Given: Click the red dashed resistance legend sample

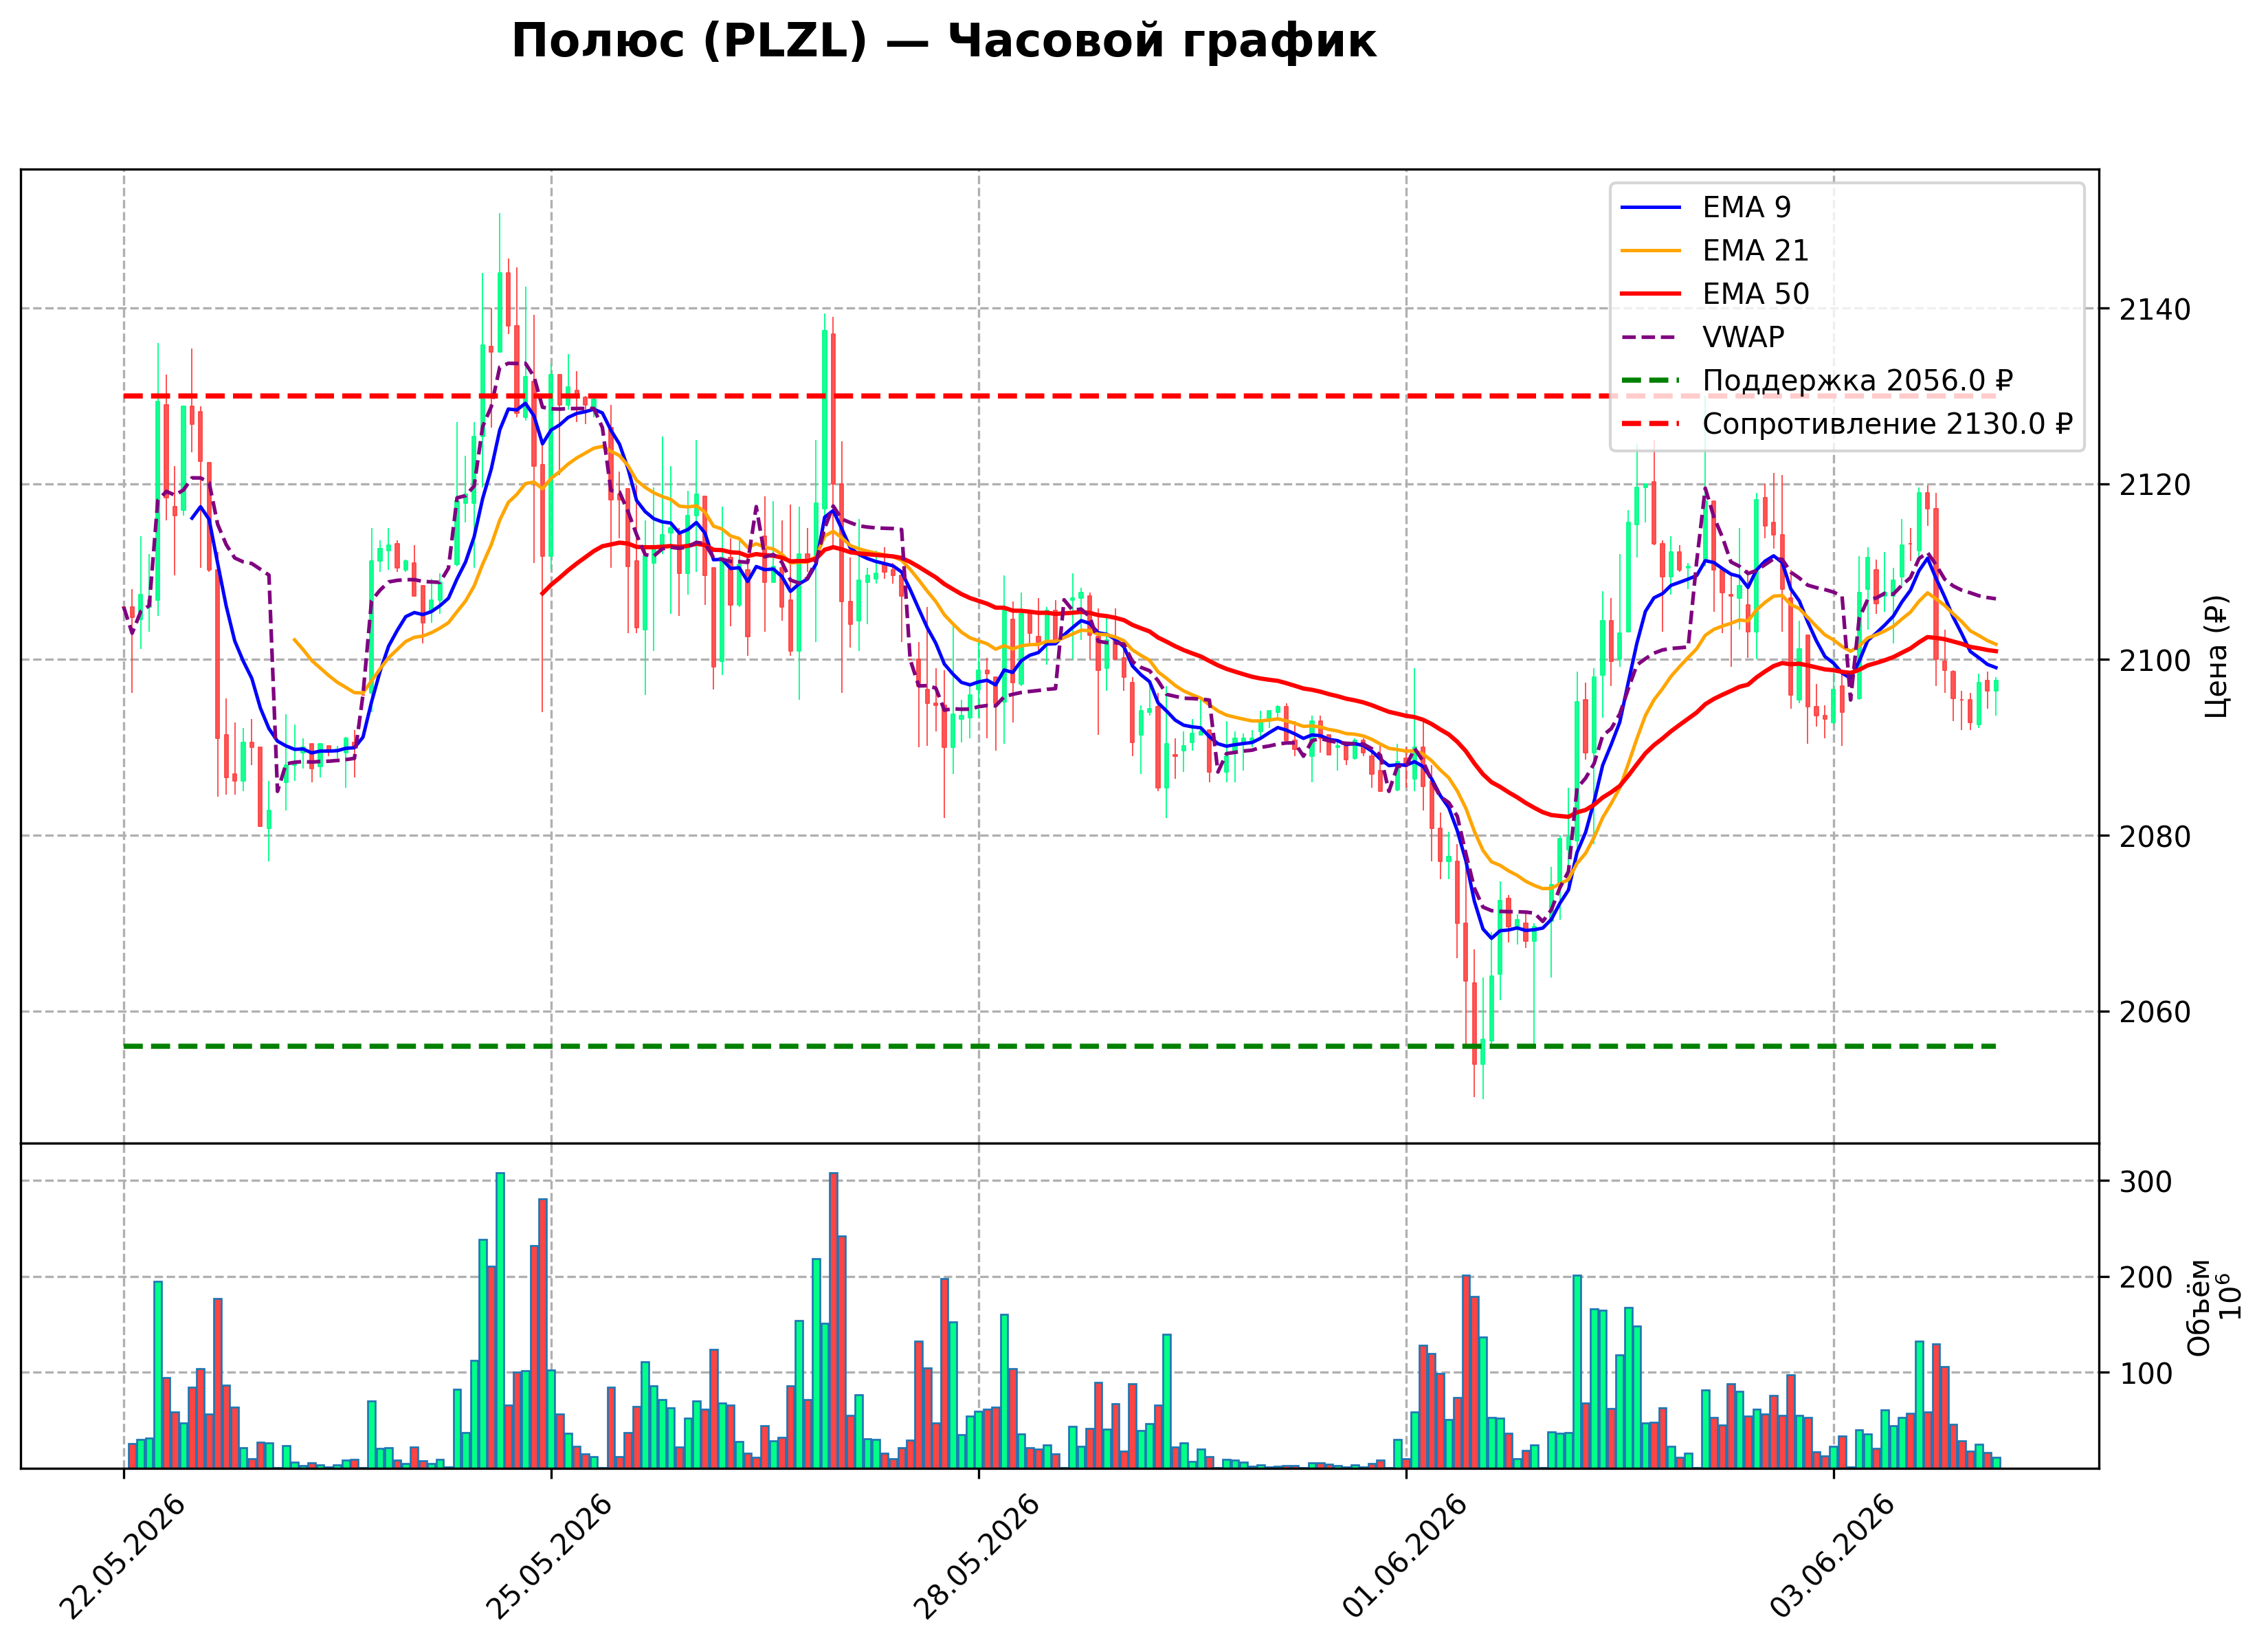Looking at the screenshot, I should (1651, 424).
